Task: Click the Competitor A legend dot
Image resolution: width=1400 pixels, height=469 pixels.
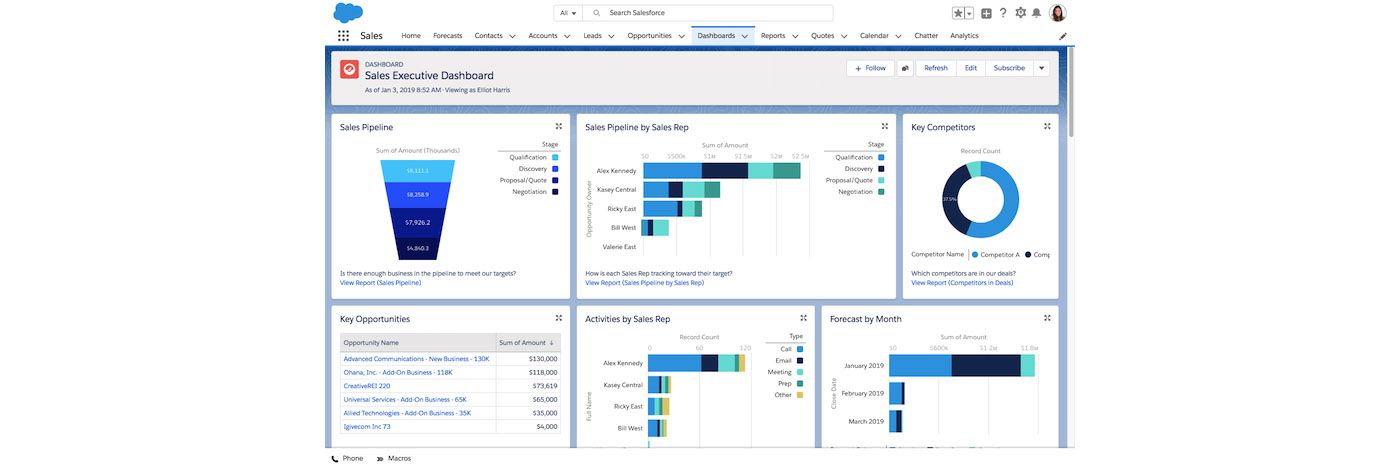Action: (976, 255)
